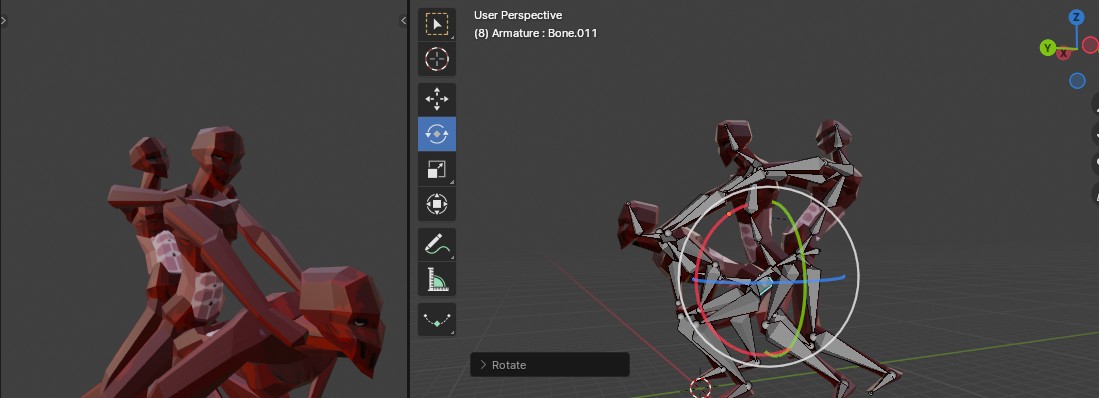Click the "User Perspective" viewport label
This screenshot has height=398, width=1099.
pyautogui.click(x=518, y=15)
